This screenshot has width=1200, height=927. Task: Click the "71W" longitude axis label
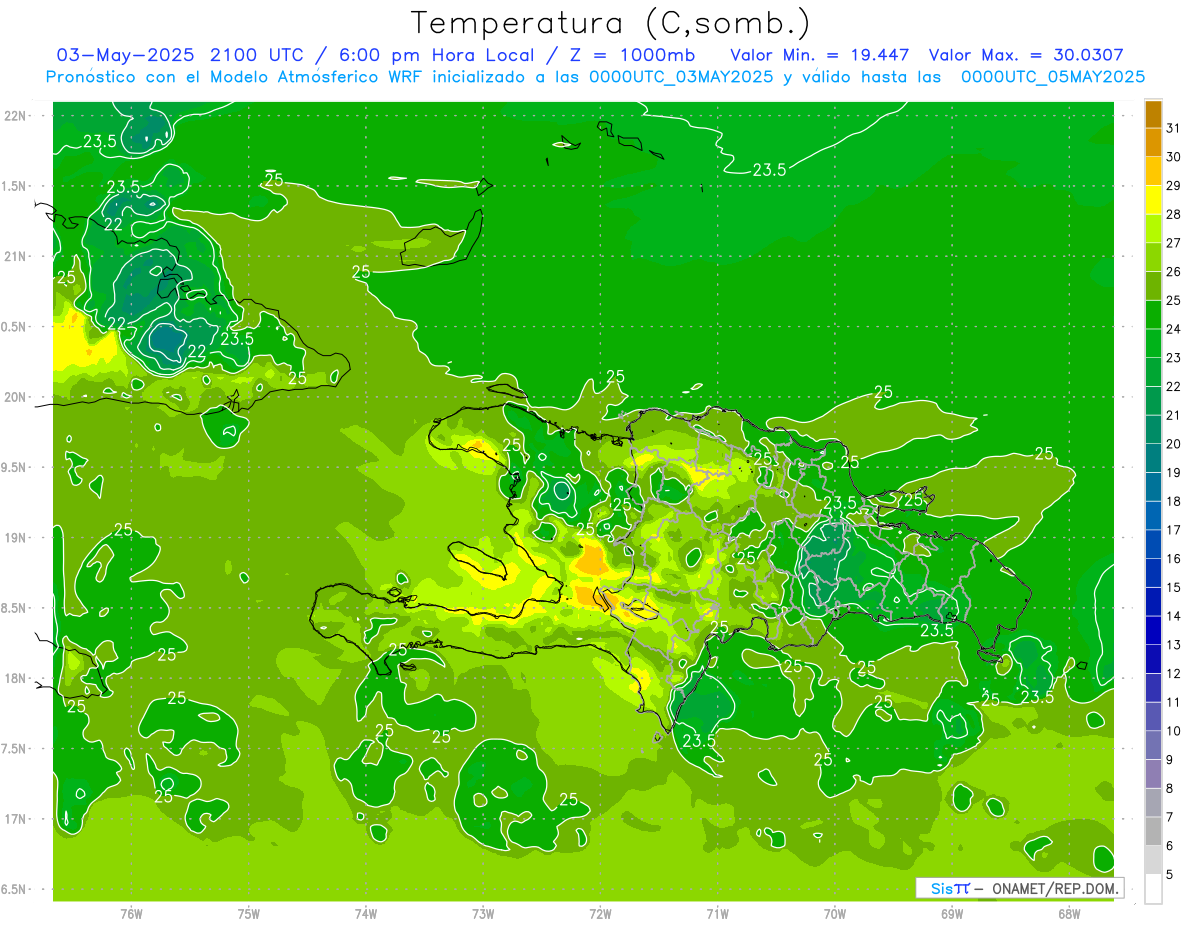pyautogui.click(x=717, y=914)
